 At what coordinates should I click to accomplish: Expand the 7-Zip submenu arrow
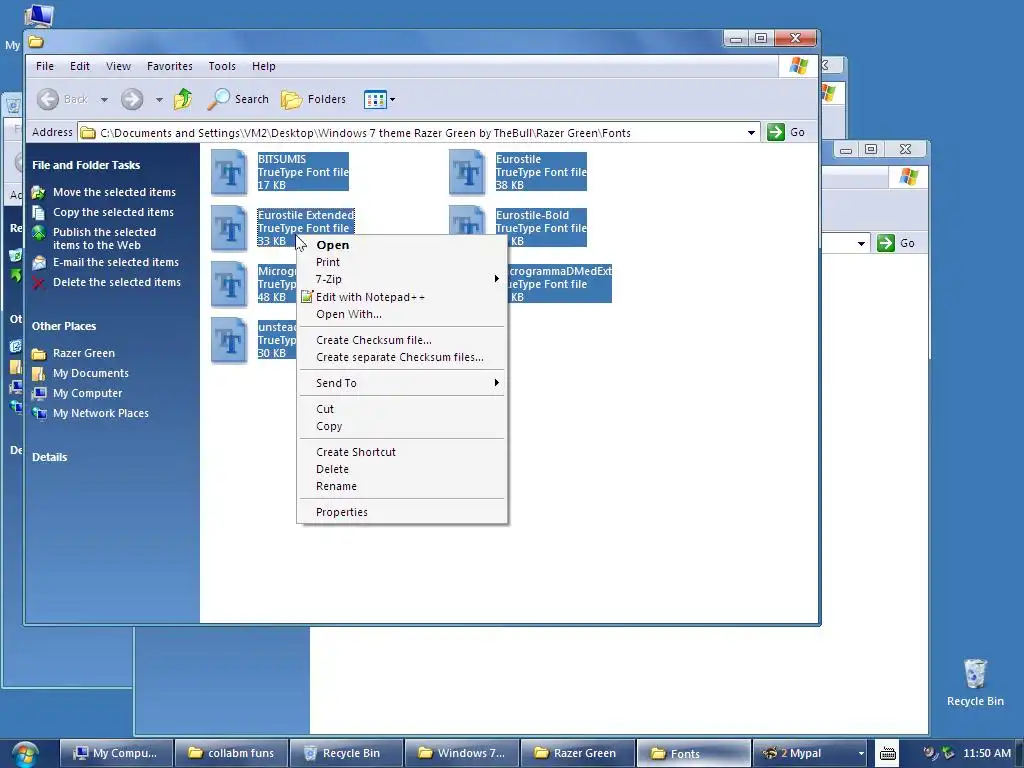pyautogui.click(x=497, y=279)
